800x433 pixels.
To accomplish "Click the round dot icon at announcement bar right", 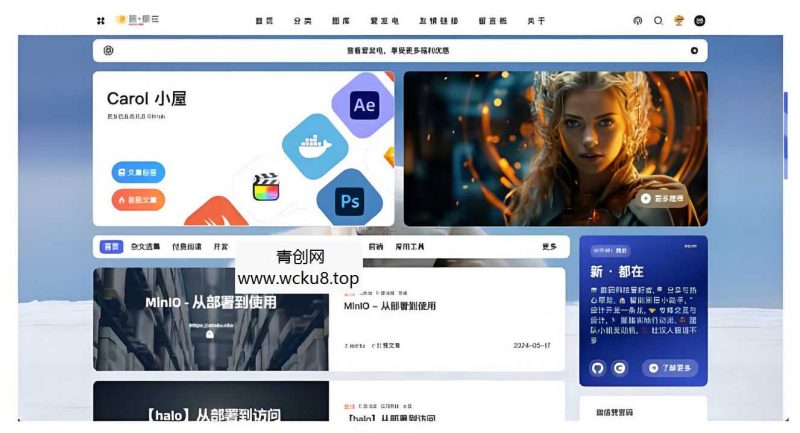I will [x=694, y=50].
